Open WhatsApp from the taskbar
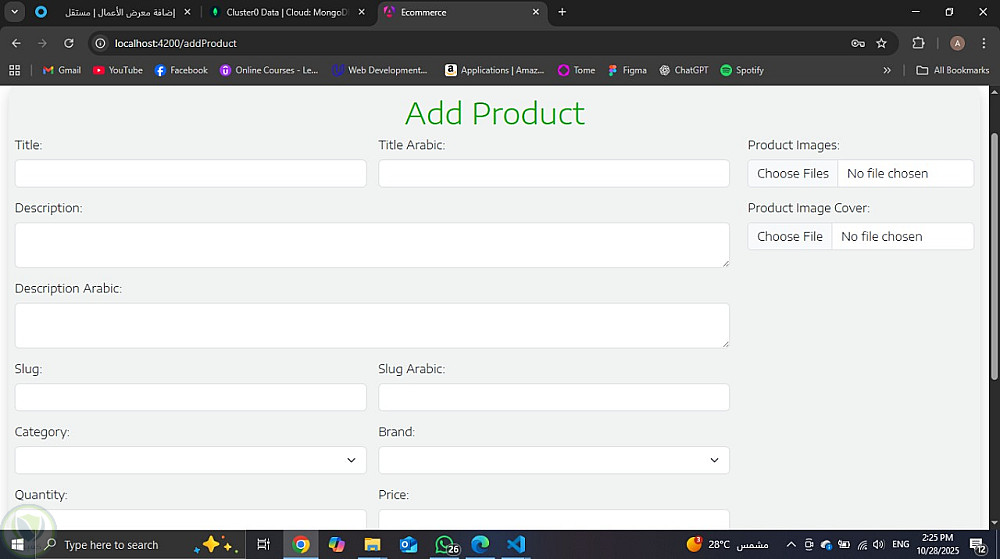Viewport: 1000px width, 559px height. coord(446,544)
